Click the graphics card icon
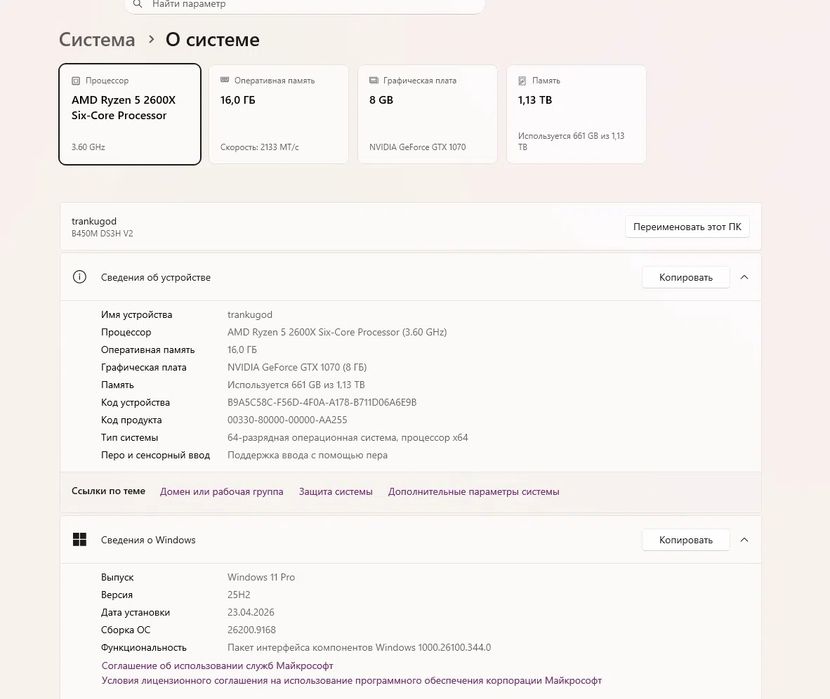Viewport: 830px width, 699px height. 374,80
